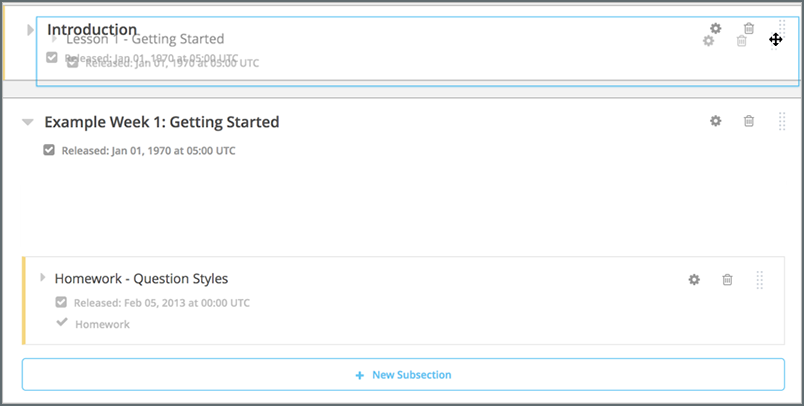This screenshot has width=804, height=406.
Task: Click the Homework grading checkmark icon
Action: (62, 323)
